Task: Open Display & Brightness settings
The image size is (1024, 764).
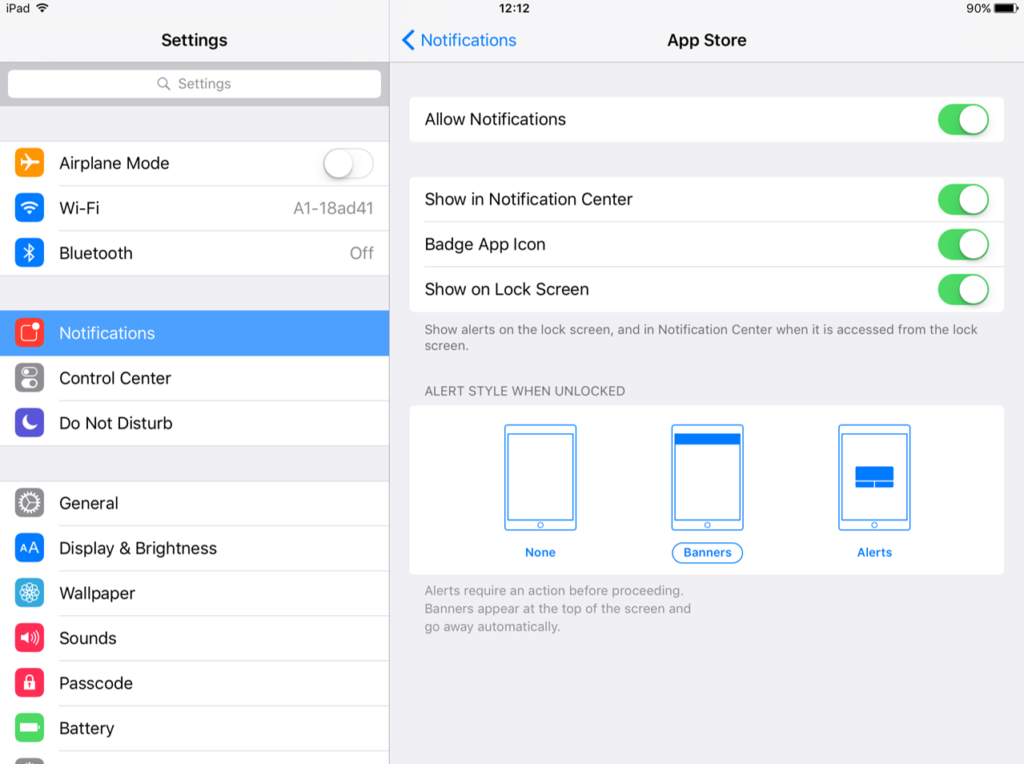Action: [x=195, y=548]
